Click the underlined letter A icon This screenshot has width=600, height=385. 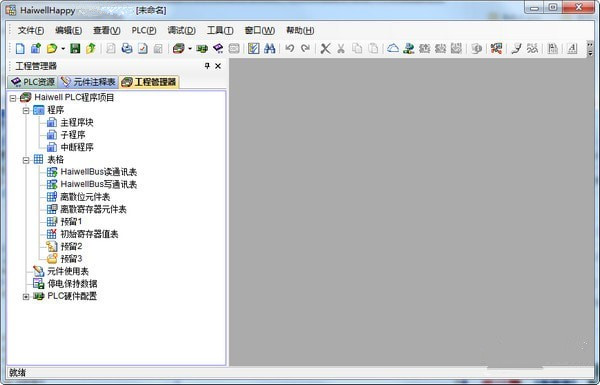tap(572, 49)
